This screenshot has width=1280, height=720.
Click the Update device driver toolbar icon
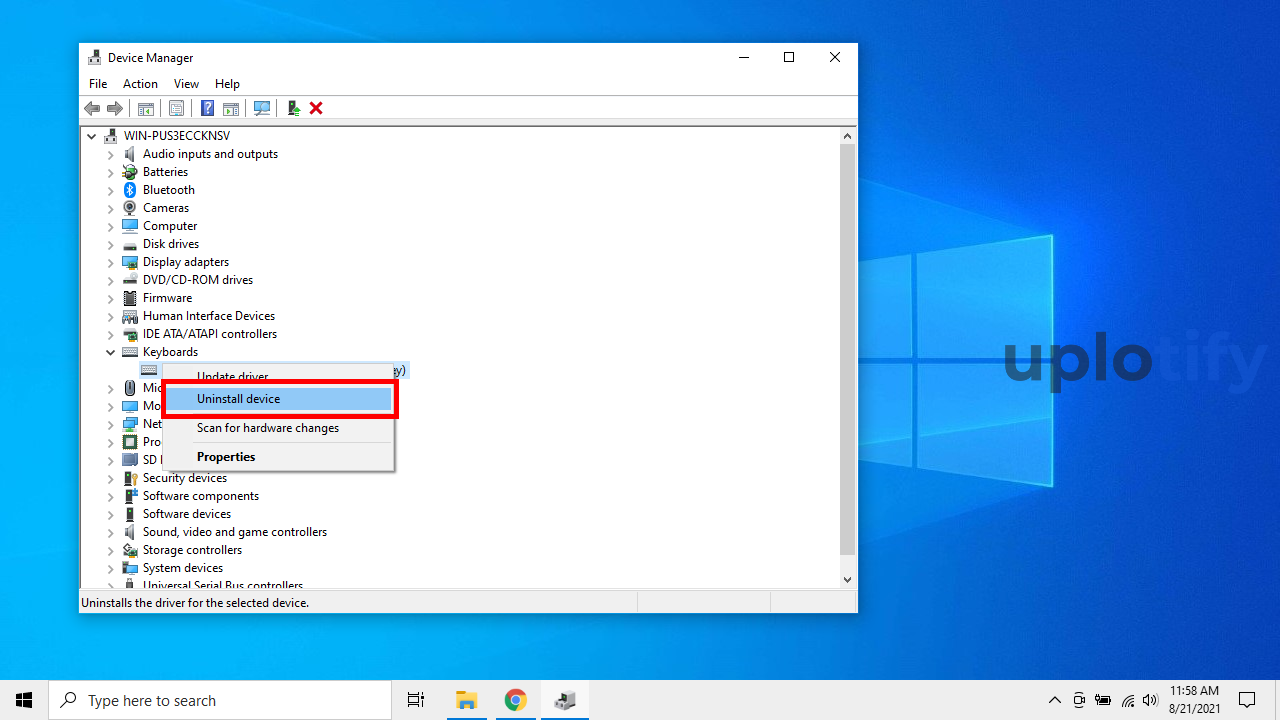click(293, 108)
